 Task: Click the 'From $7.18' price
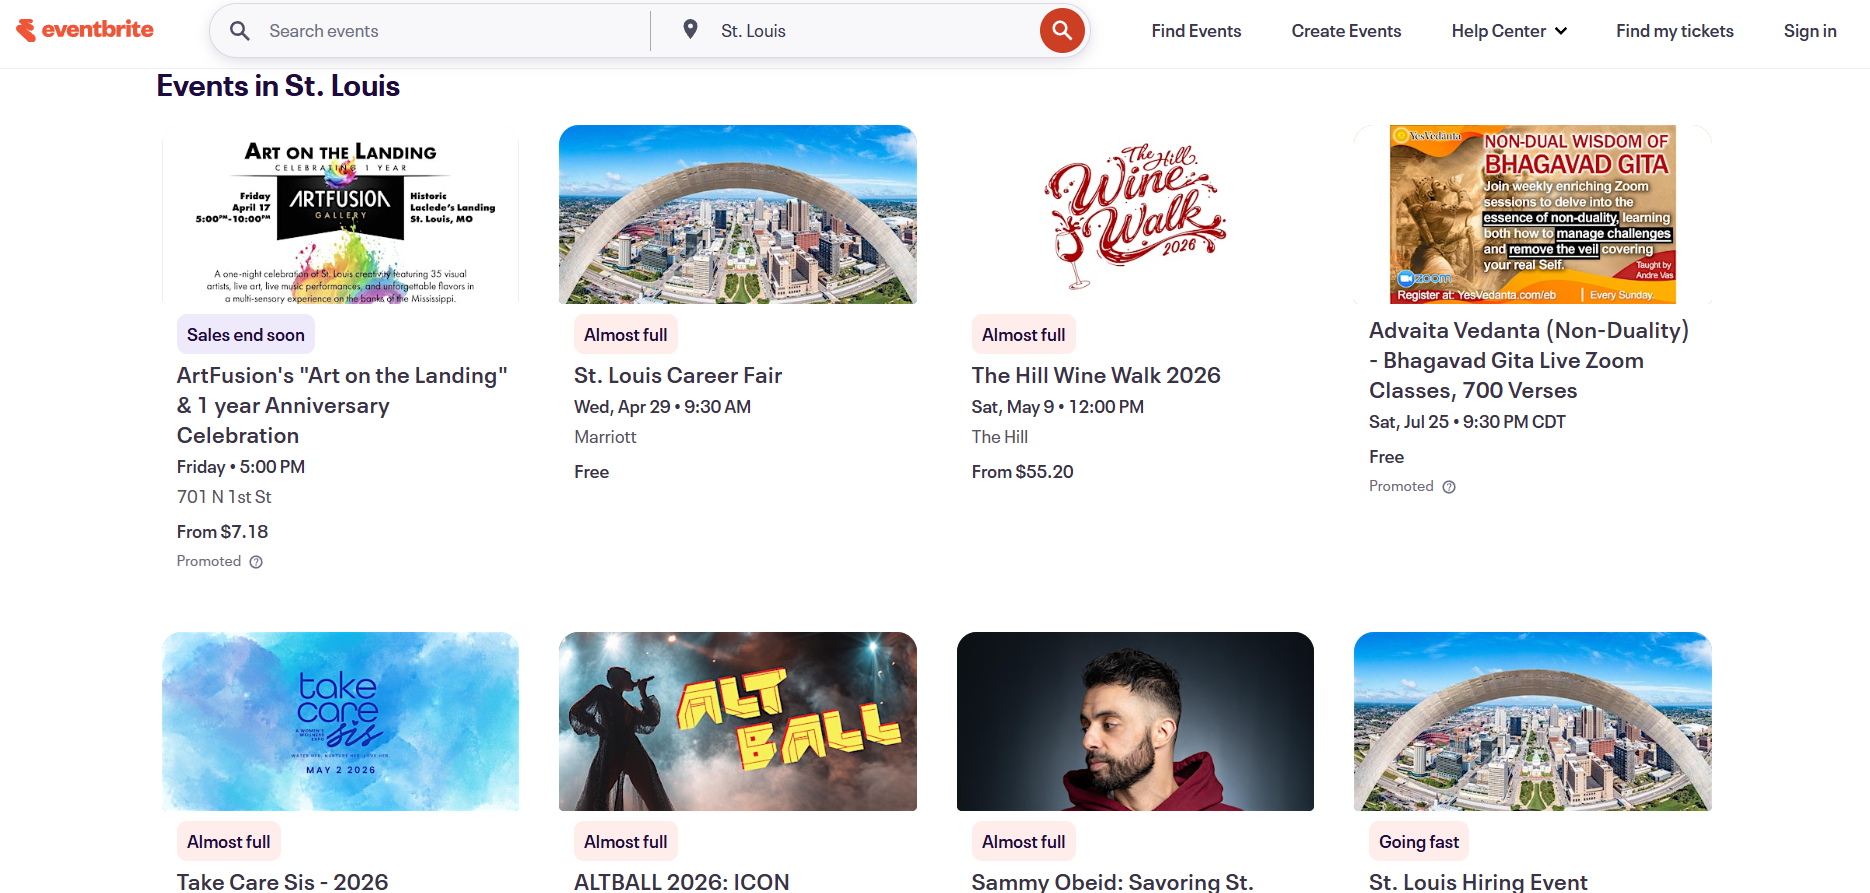point(223,532)
